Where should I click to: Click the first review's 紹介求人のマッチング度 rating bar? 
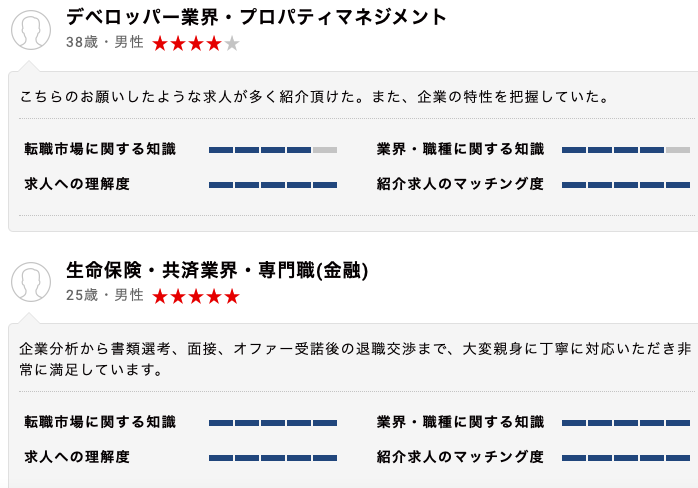(626, 185)
